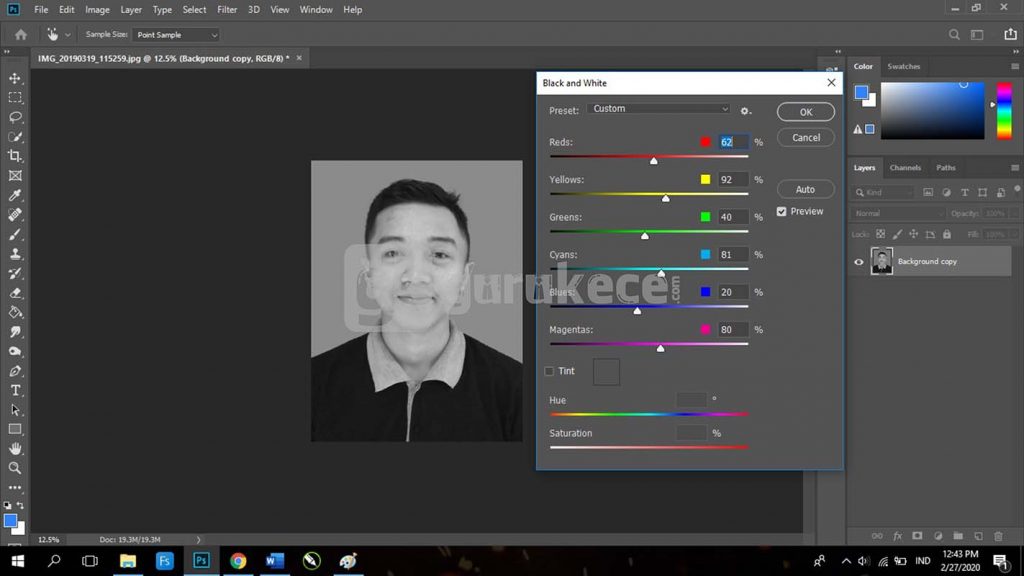Click the Greens percentage input field
The height and width of the screenshot is (576, 1024).
point(733,217)
